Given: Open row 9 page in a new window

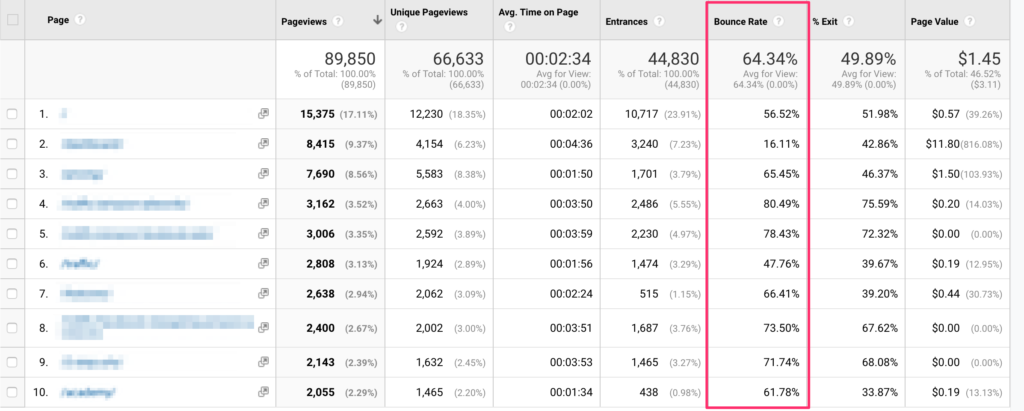Looking at the screenshot, I should [x=263, y=361].
